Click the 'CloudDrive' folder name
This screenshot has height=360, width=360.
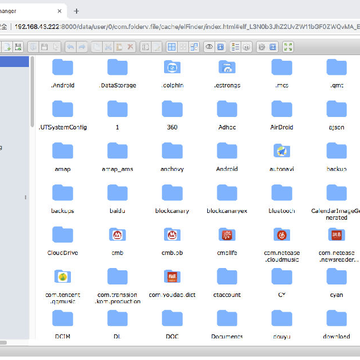63,253
